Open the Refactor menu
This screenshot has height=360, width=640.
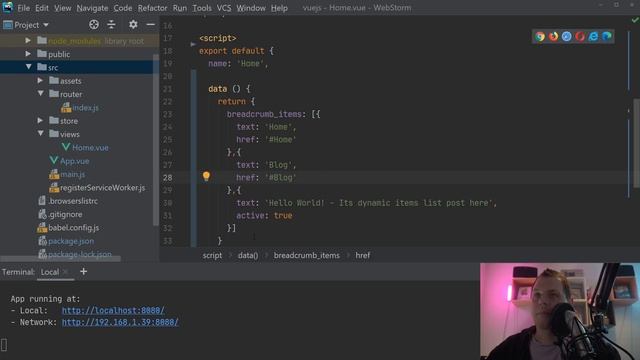click(152, 8)
